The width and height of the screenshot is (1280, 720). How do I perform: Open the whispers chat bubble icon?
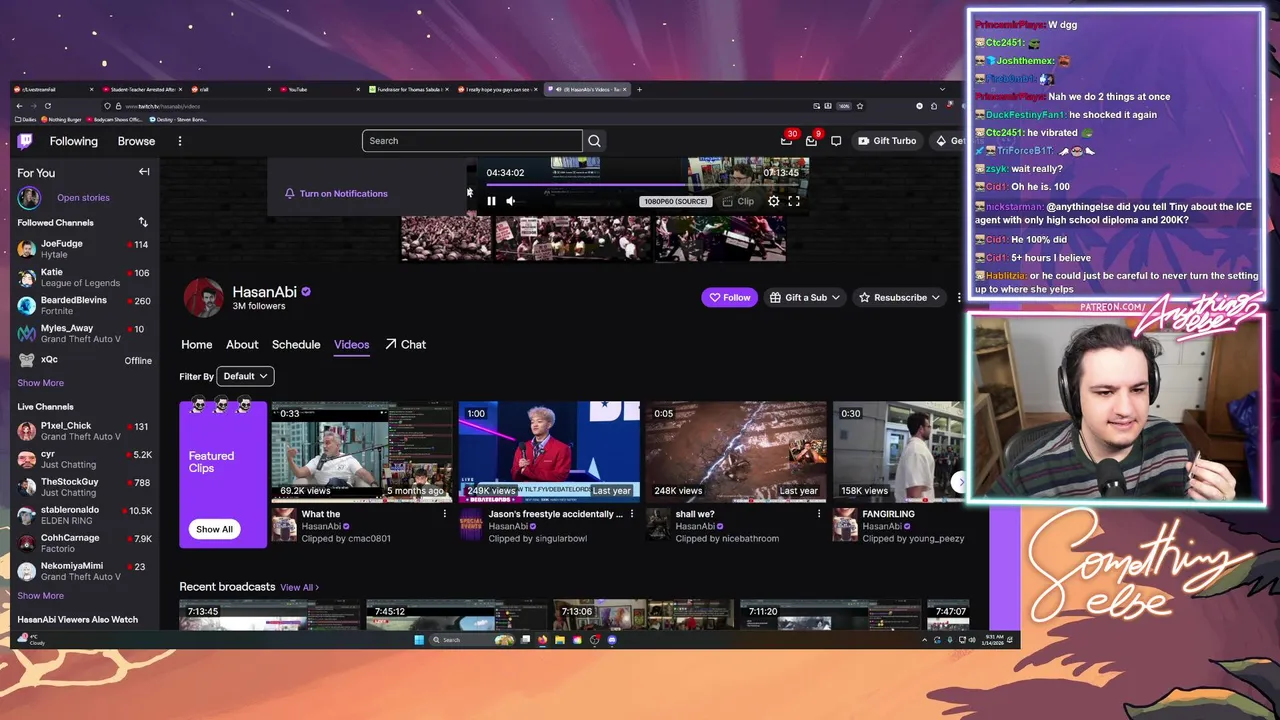pos(836,141)
